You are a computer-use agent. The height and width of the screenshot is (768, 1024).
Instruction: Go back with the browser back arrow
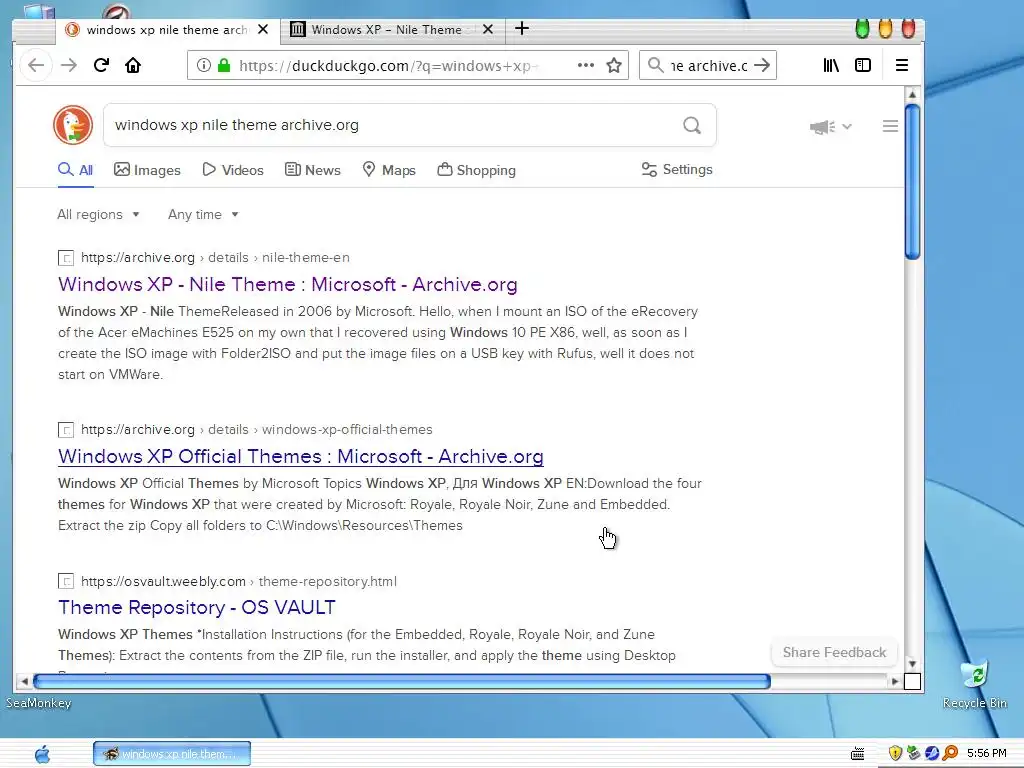click(x=36, y=65)
